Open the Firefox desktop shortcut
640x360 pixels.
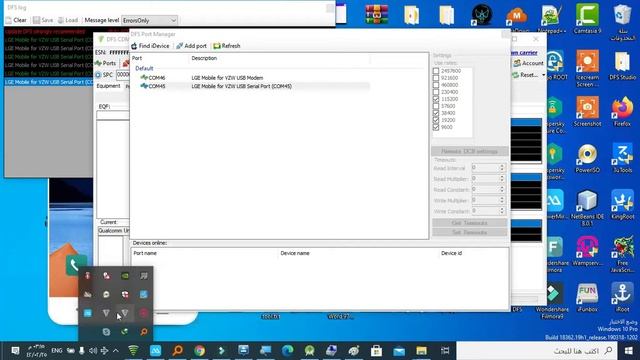click(x=622, y=111)
